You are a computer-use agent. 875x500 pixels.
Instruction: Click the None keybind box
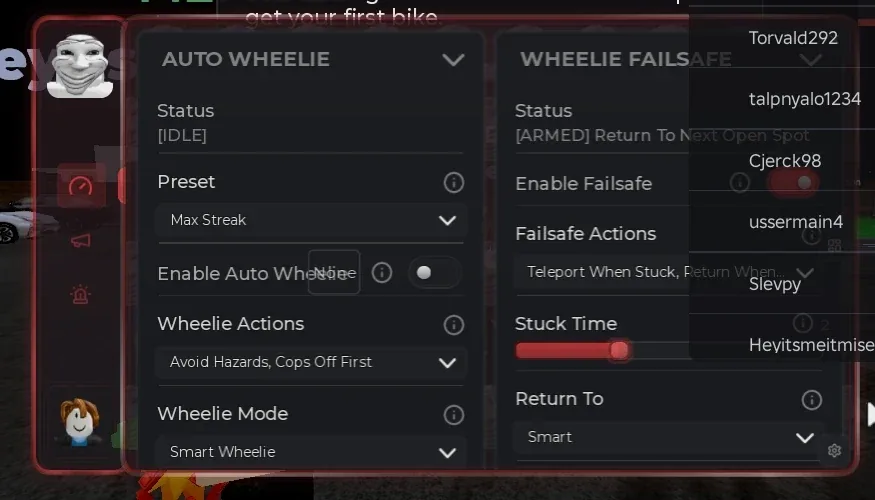pyautogui.click(x=334, y=272)
